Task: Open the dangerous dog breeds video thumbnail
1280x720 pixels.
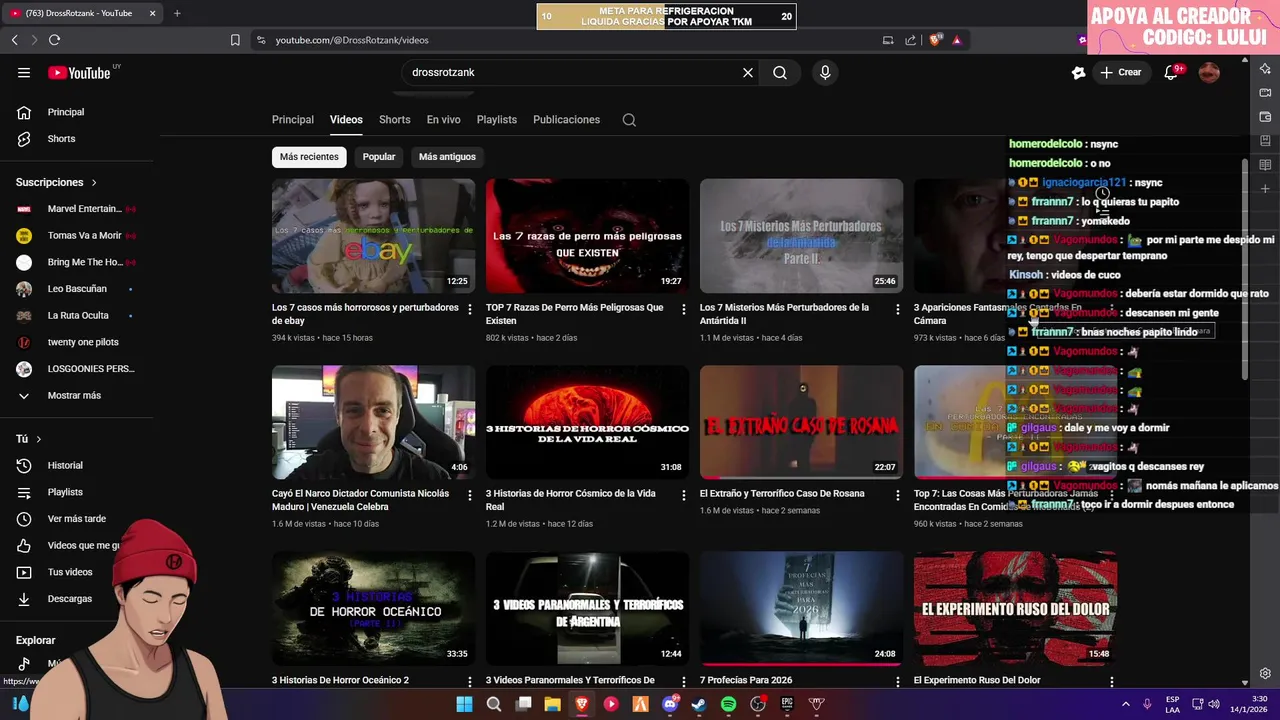Action: (x=587, y=236)
